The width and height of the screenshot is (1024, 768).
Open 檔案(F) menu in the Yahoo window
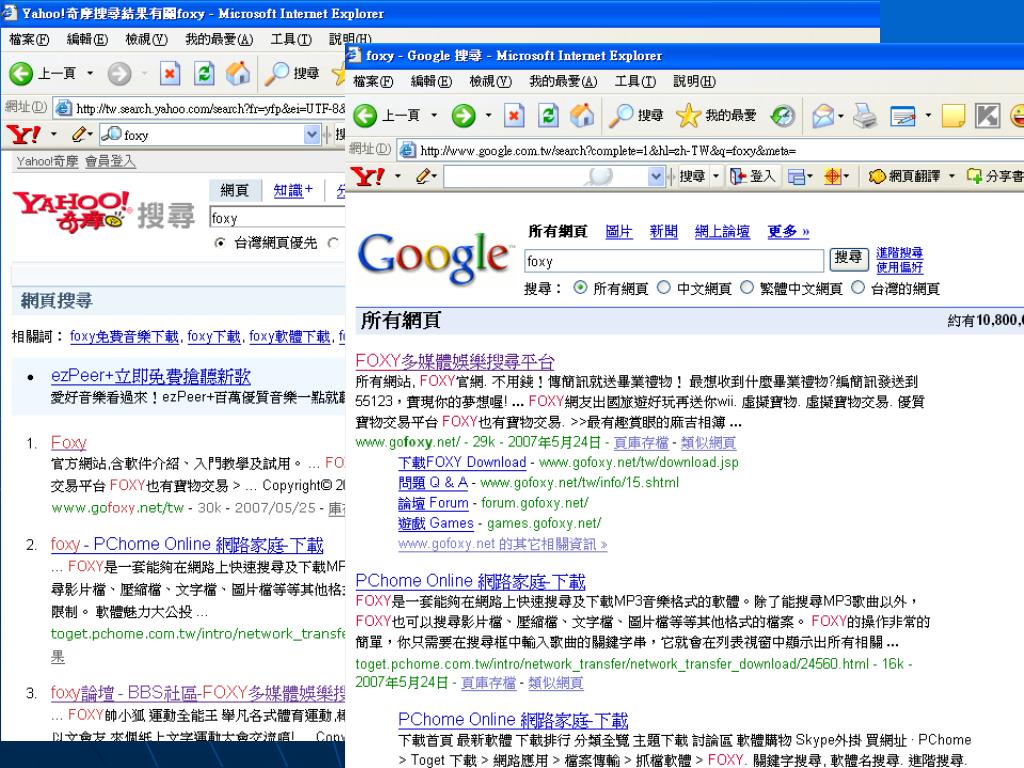coord(29,40)
